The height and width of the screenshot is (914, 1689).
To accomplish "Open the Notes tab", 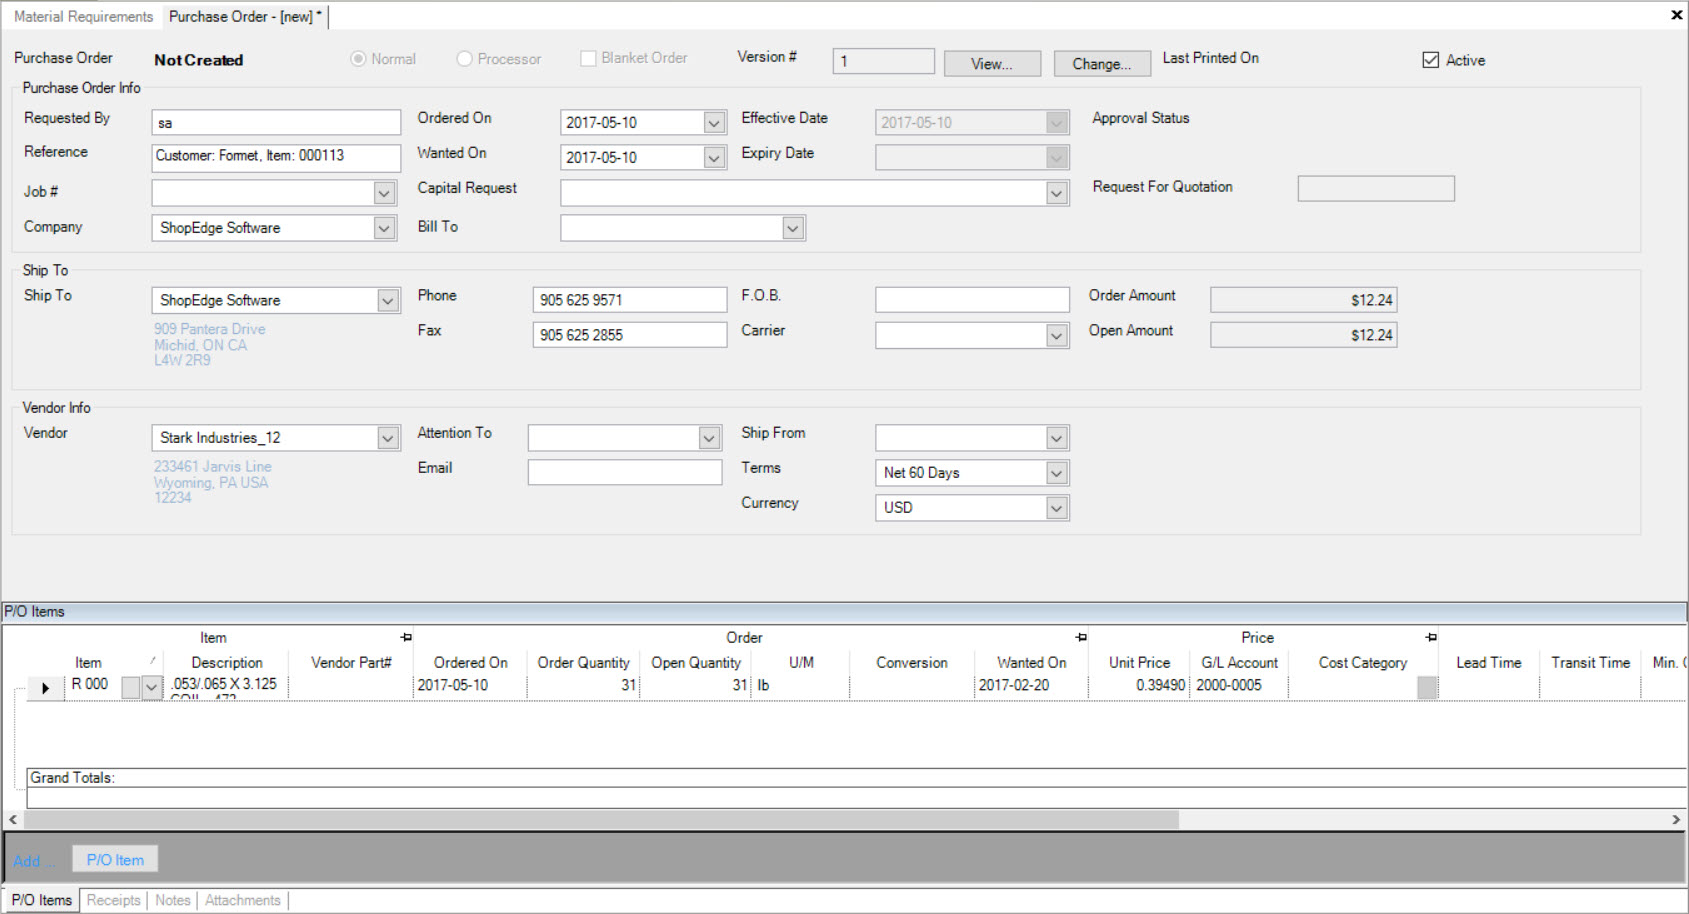I will [172, 900].
